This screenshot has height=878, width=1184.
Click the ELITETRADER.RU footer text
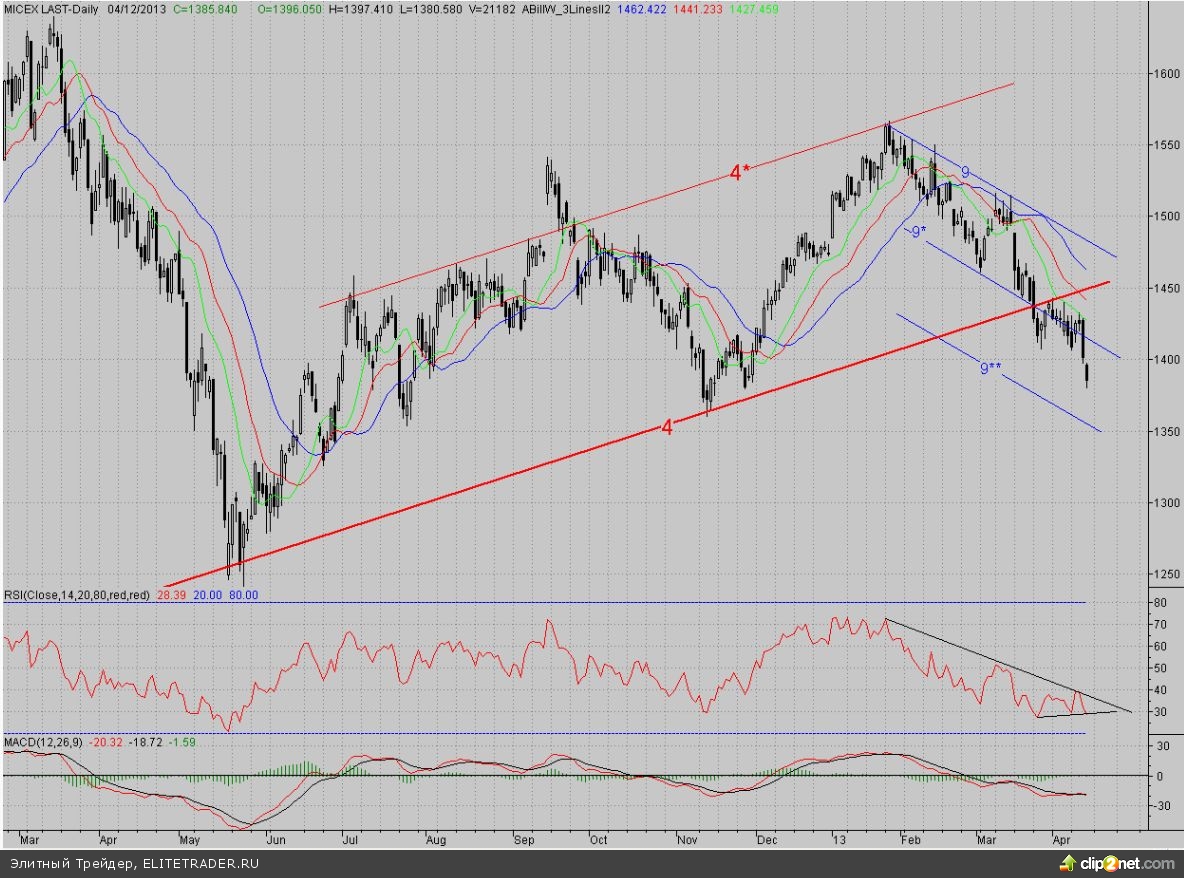(x=200, y=864)
